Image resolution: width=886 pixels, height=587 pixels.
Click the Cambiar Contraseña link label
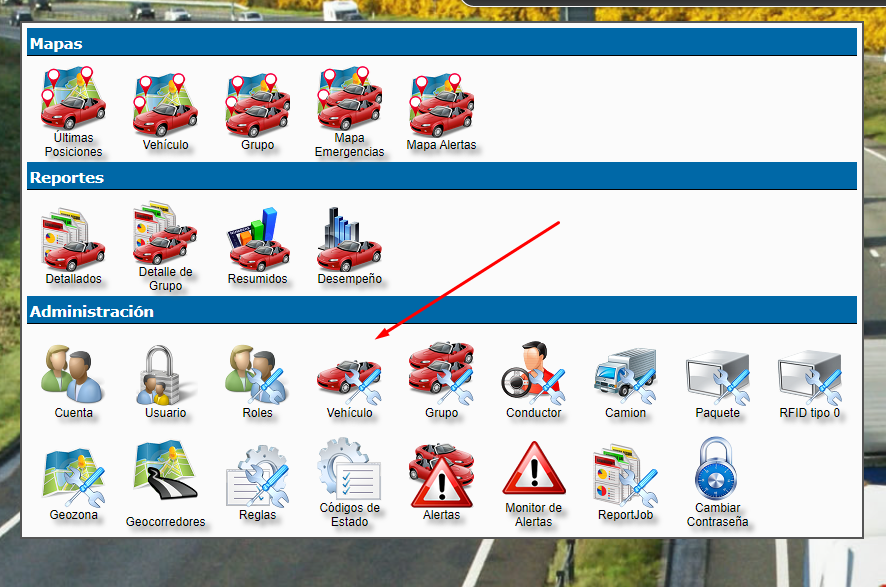717,514
